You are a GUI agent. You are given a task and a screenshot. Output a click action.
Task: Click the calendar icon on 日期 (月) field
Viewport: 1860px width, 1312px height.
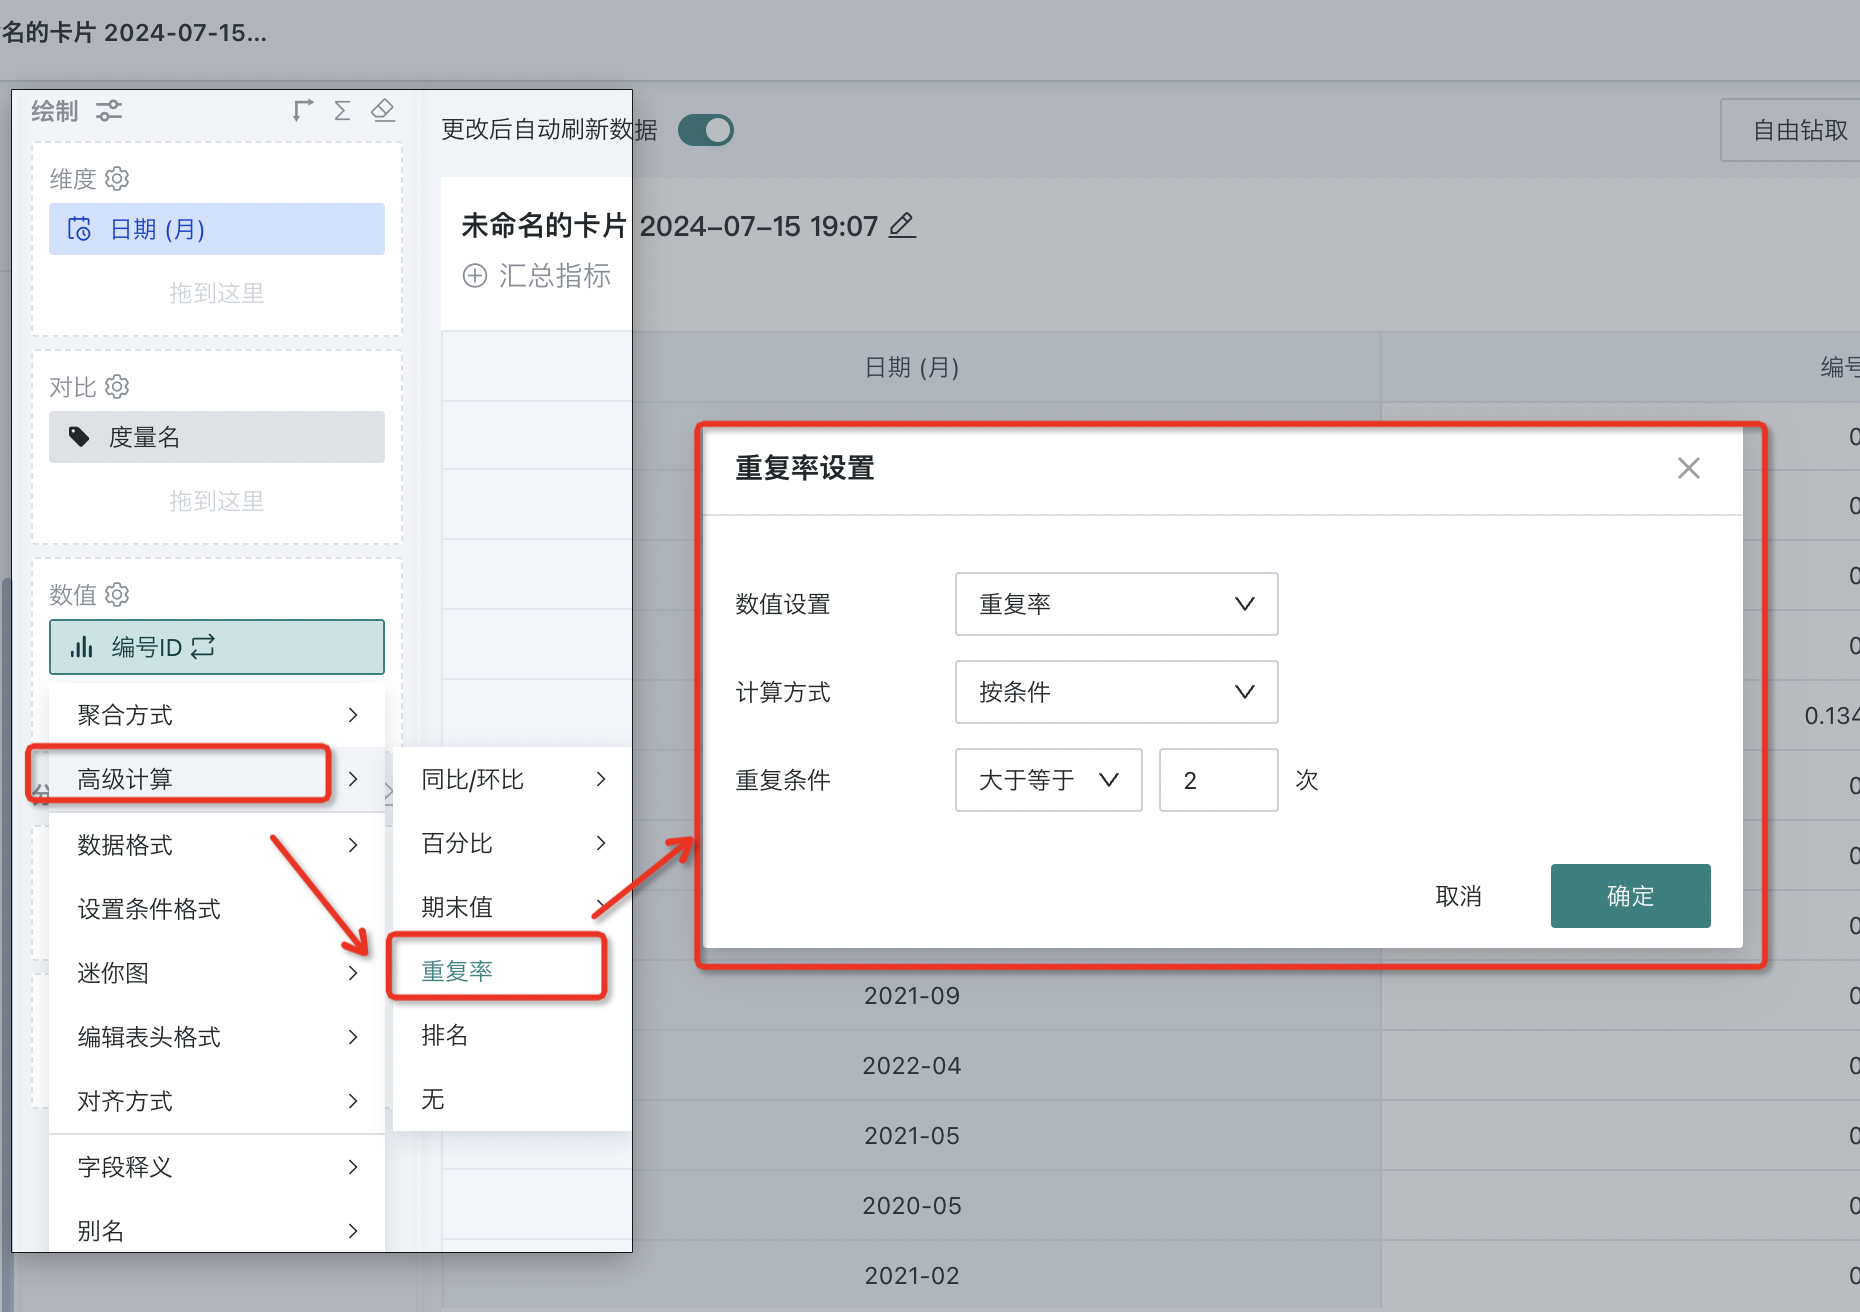click(x=79, y=229)
